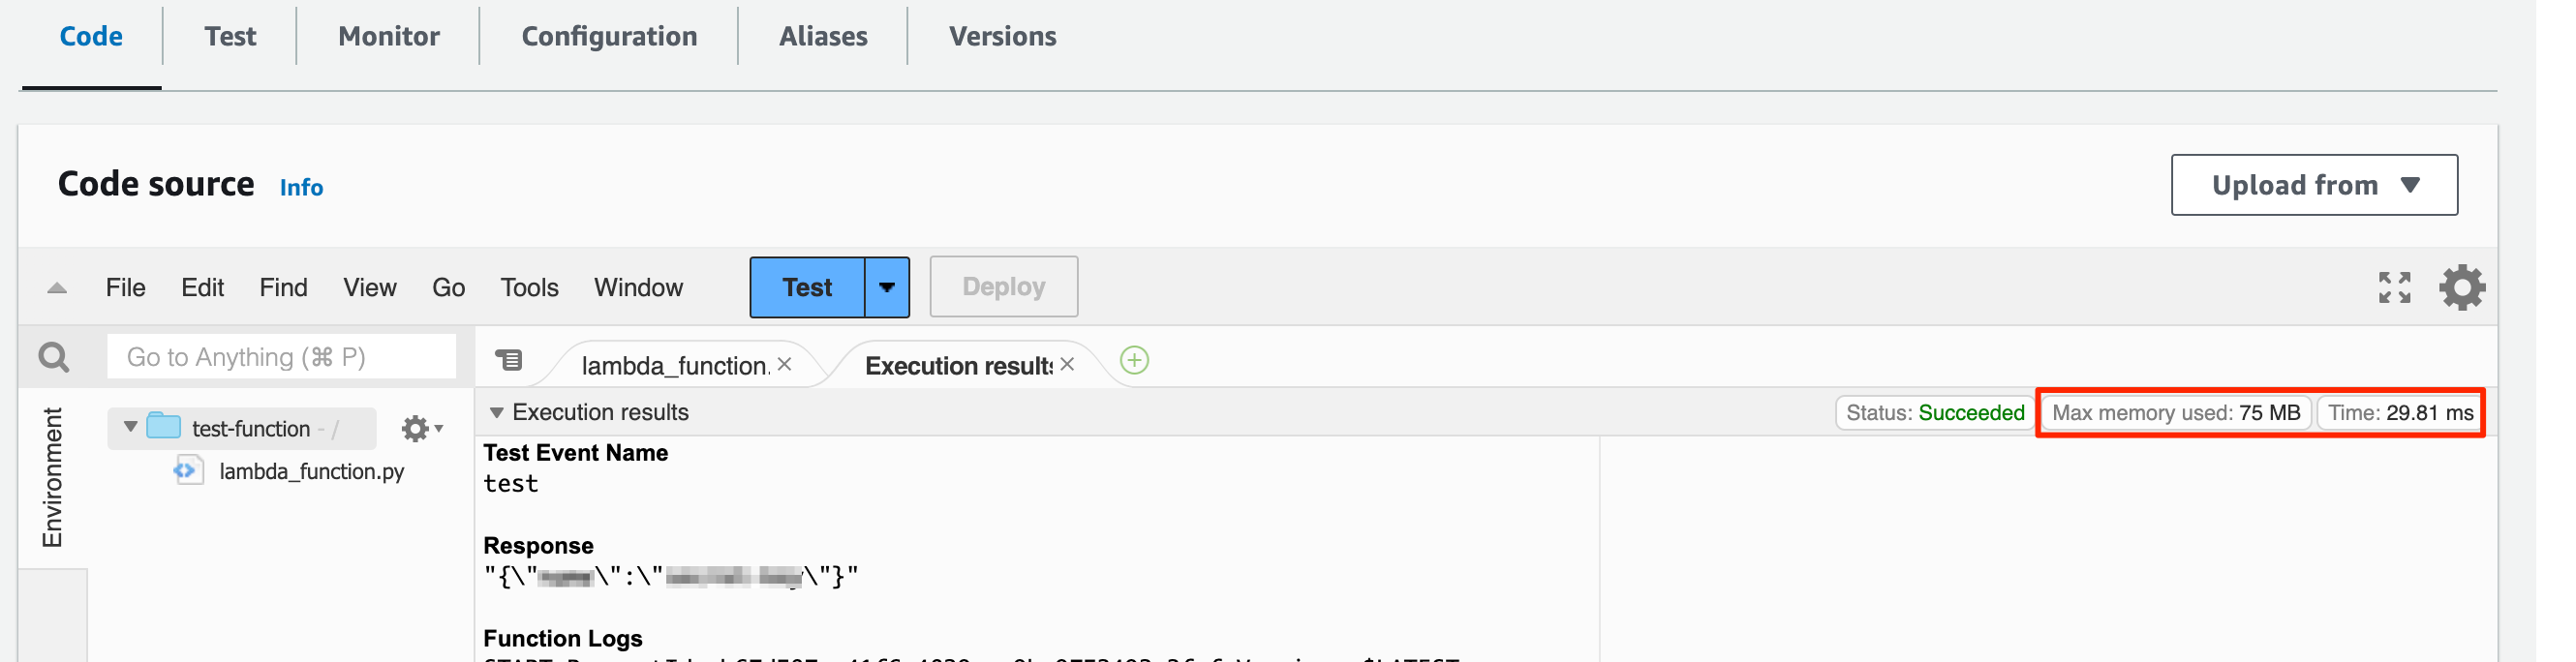Image resolution: width=2576 pixels, height=662 pixels.
Task: Click the blue Test button
Action: pos(807,287)
